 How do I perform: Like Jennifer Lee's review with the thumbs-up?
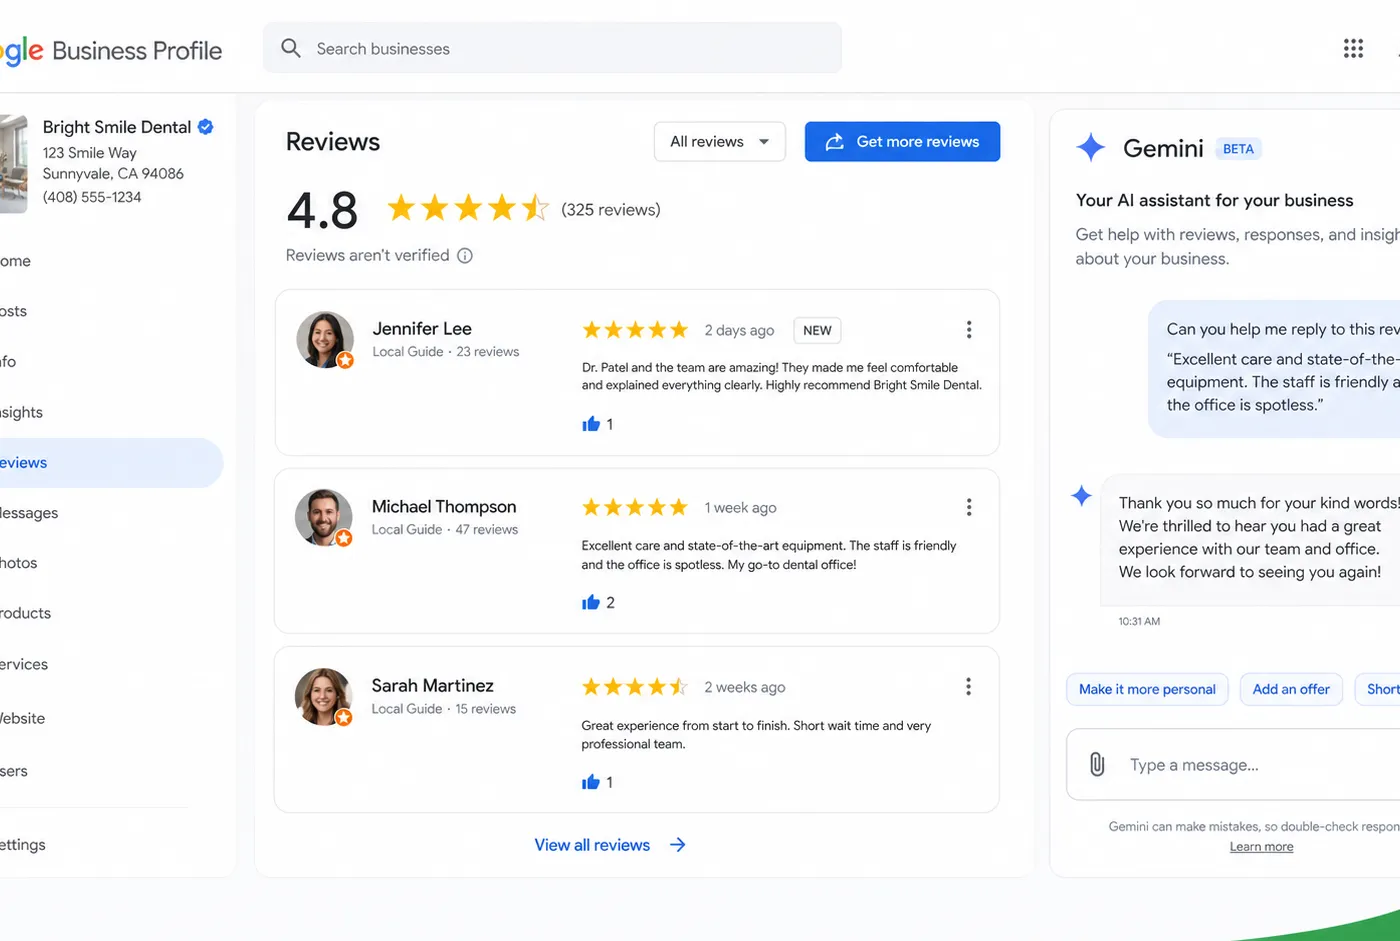[591, 424]
